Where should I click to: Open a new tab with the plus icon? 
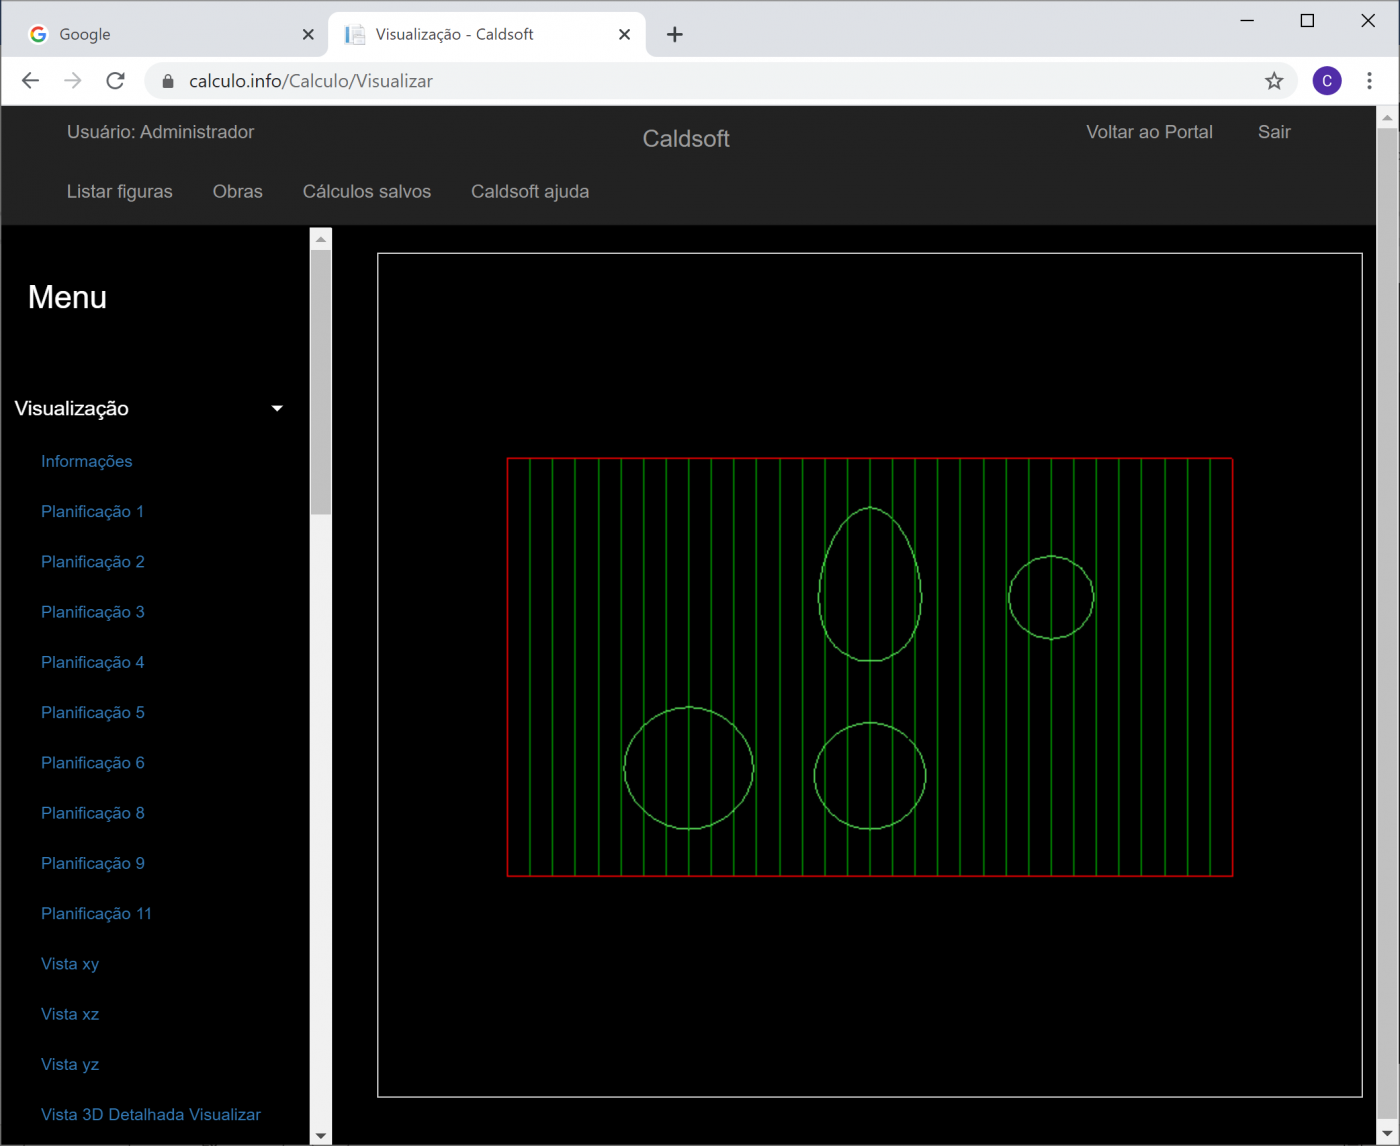point(675,35)
